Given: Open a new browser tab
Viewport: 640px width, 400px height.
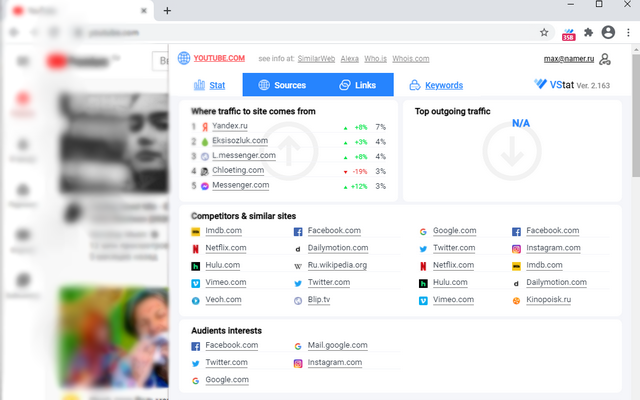Looking at the screenshot, I should point(167,11).
